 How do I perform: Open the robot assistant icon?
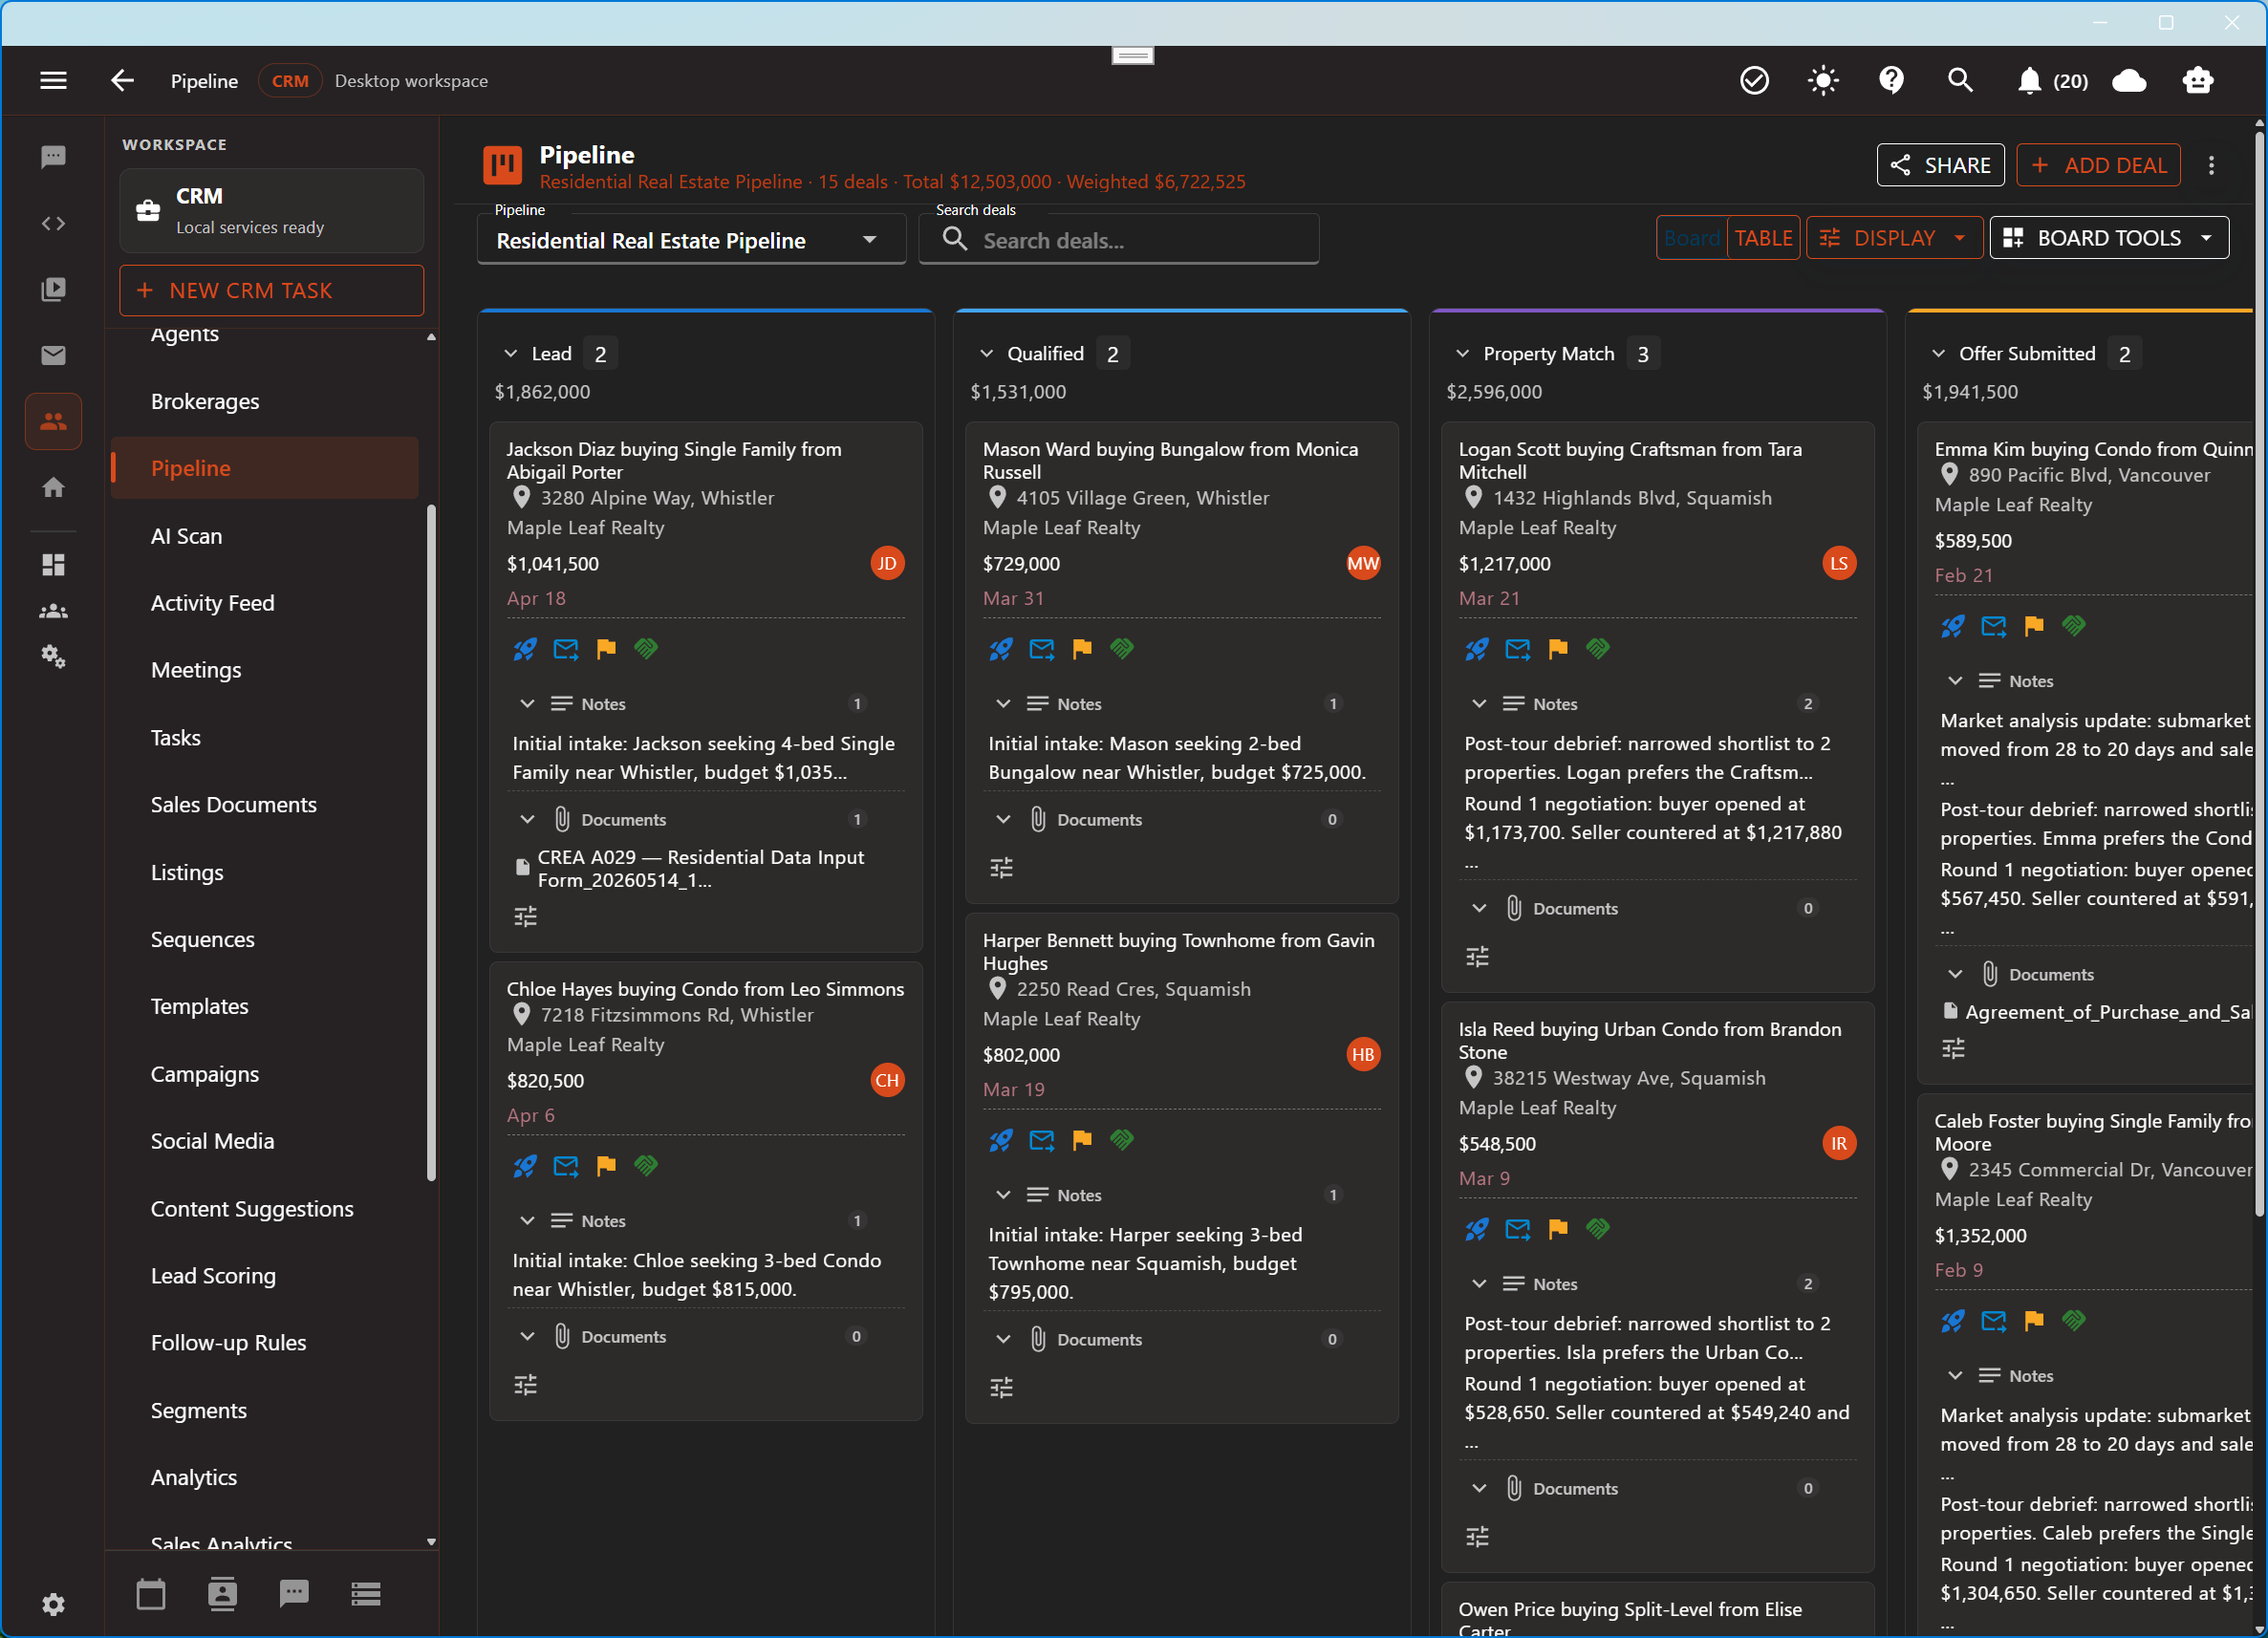[x=2197, y=81]
